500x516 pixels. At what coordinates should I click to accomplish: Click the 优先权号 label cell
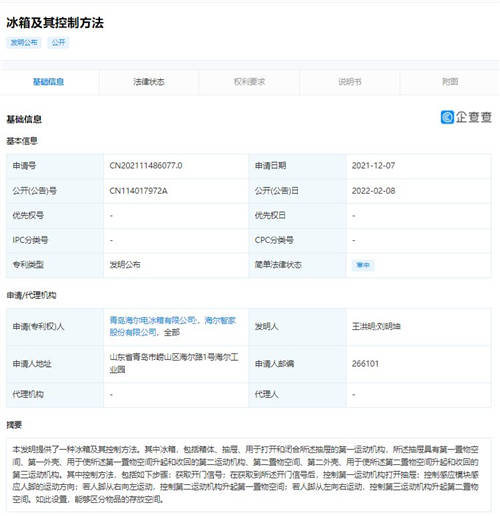[x=55, y=215]
